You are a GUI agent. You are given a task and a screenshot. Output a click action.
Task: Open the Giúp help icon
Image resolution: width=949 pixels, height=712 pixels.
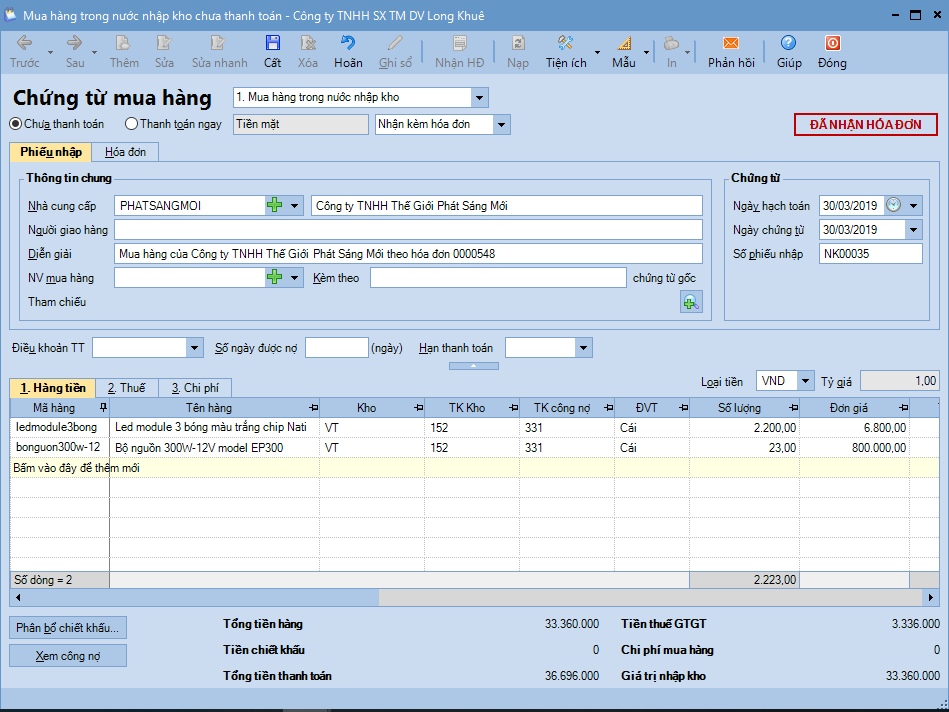coord(789,44)
